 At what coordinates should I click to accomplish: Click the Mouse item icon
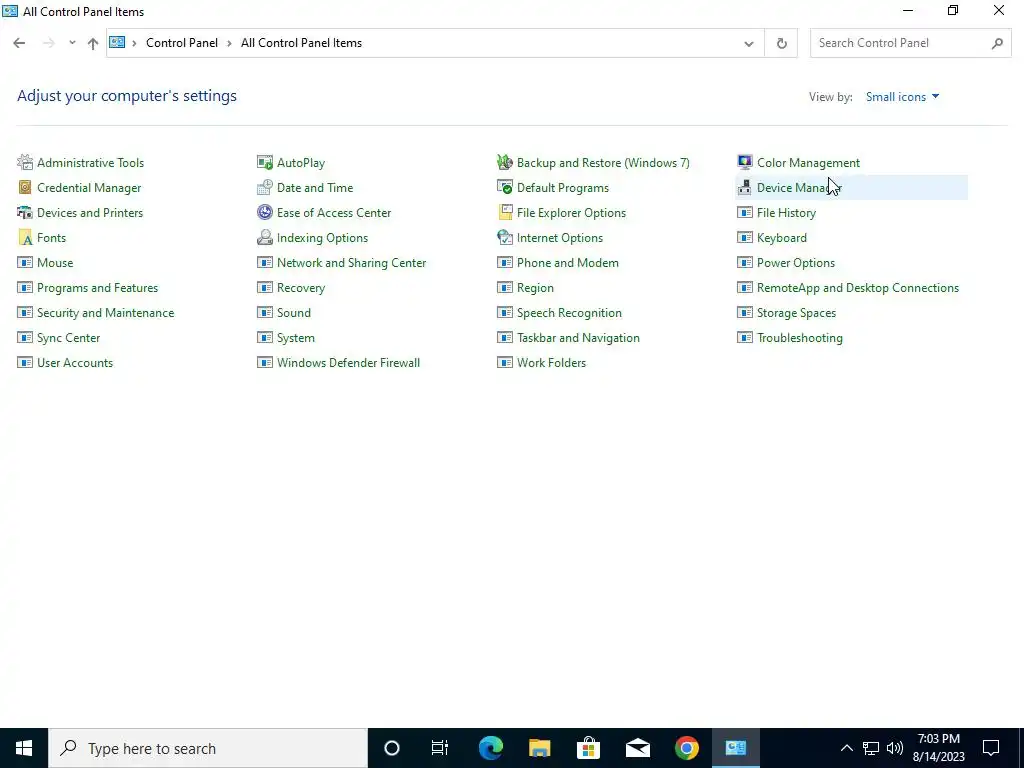point(25,263)
